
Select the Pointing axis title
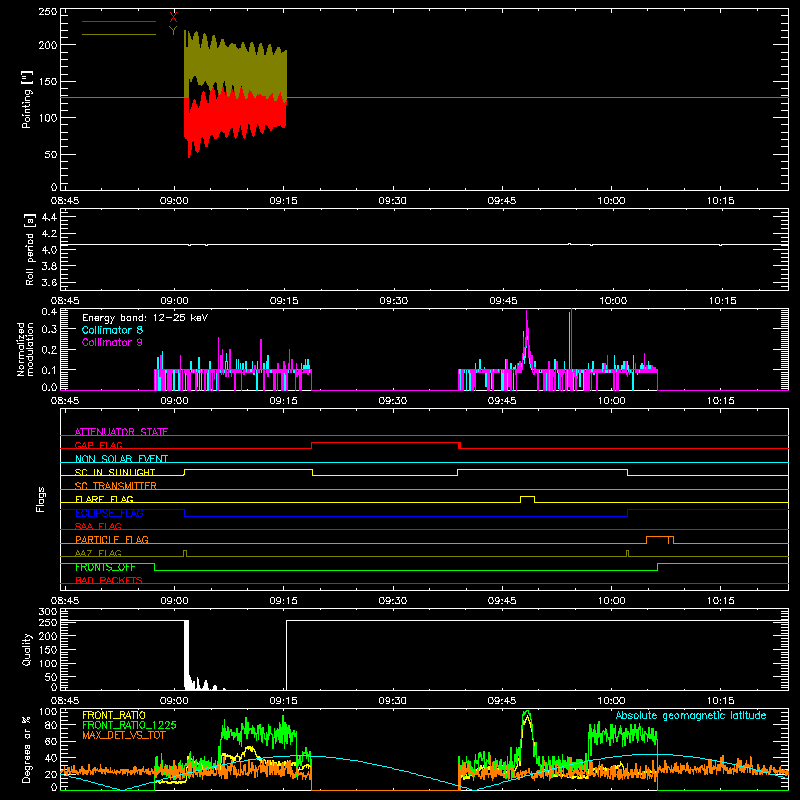pos(27,99)
